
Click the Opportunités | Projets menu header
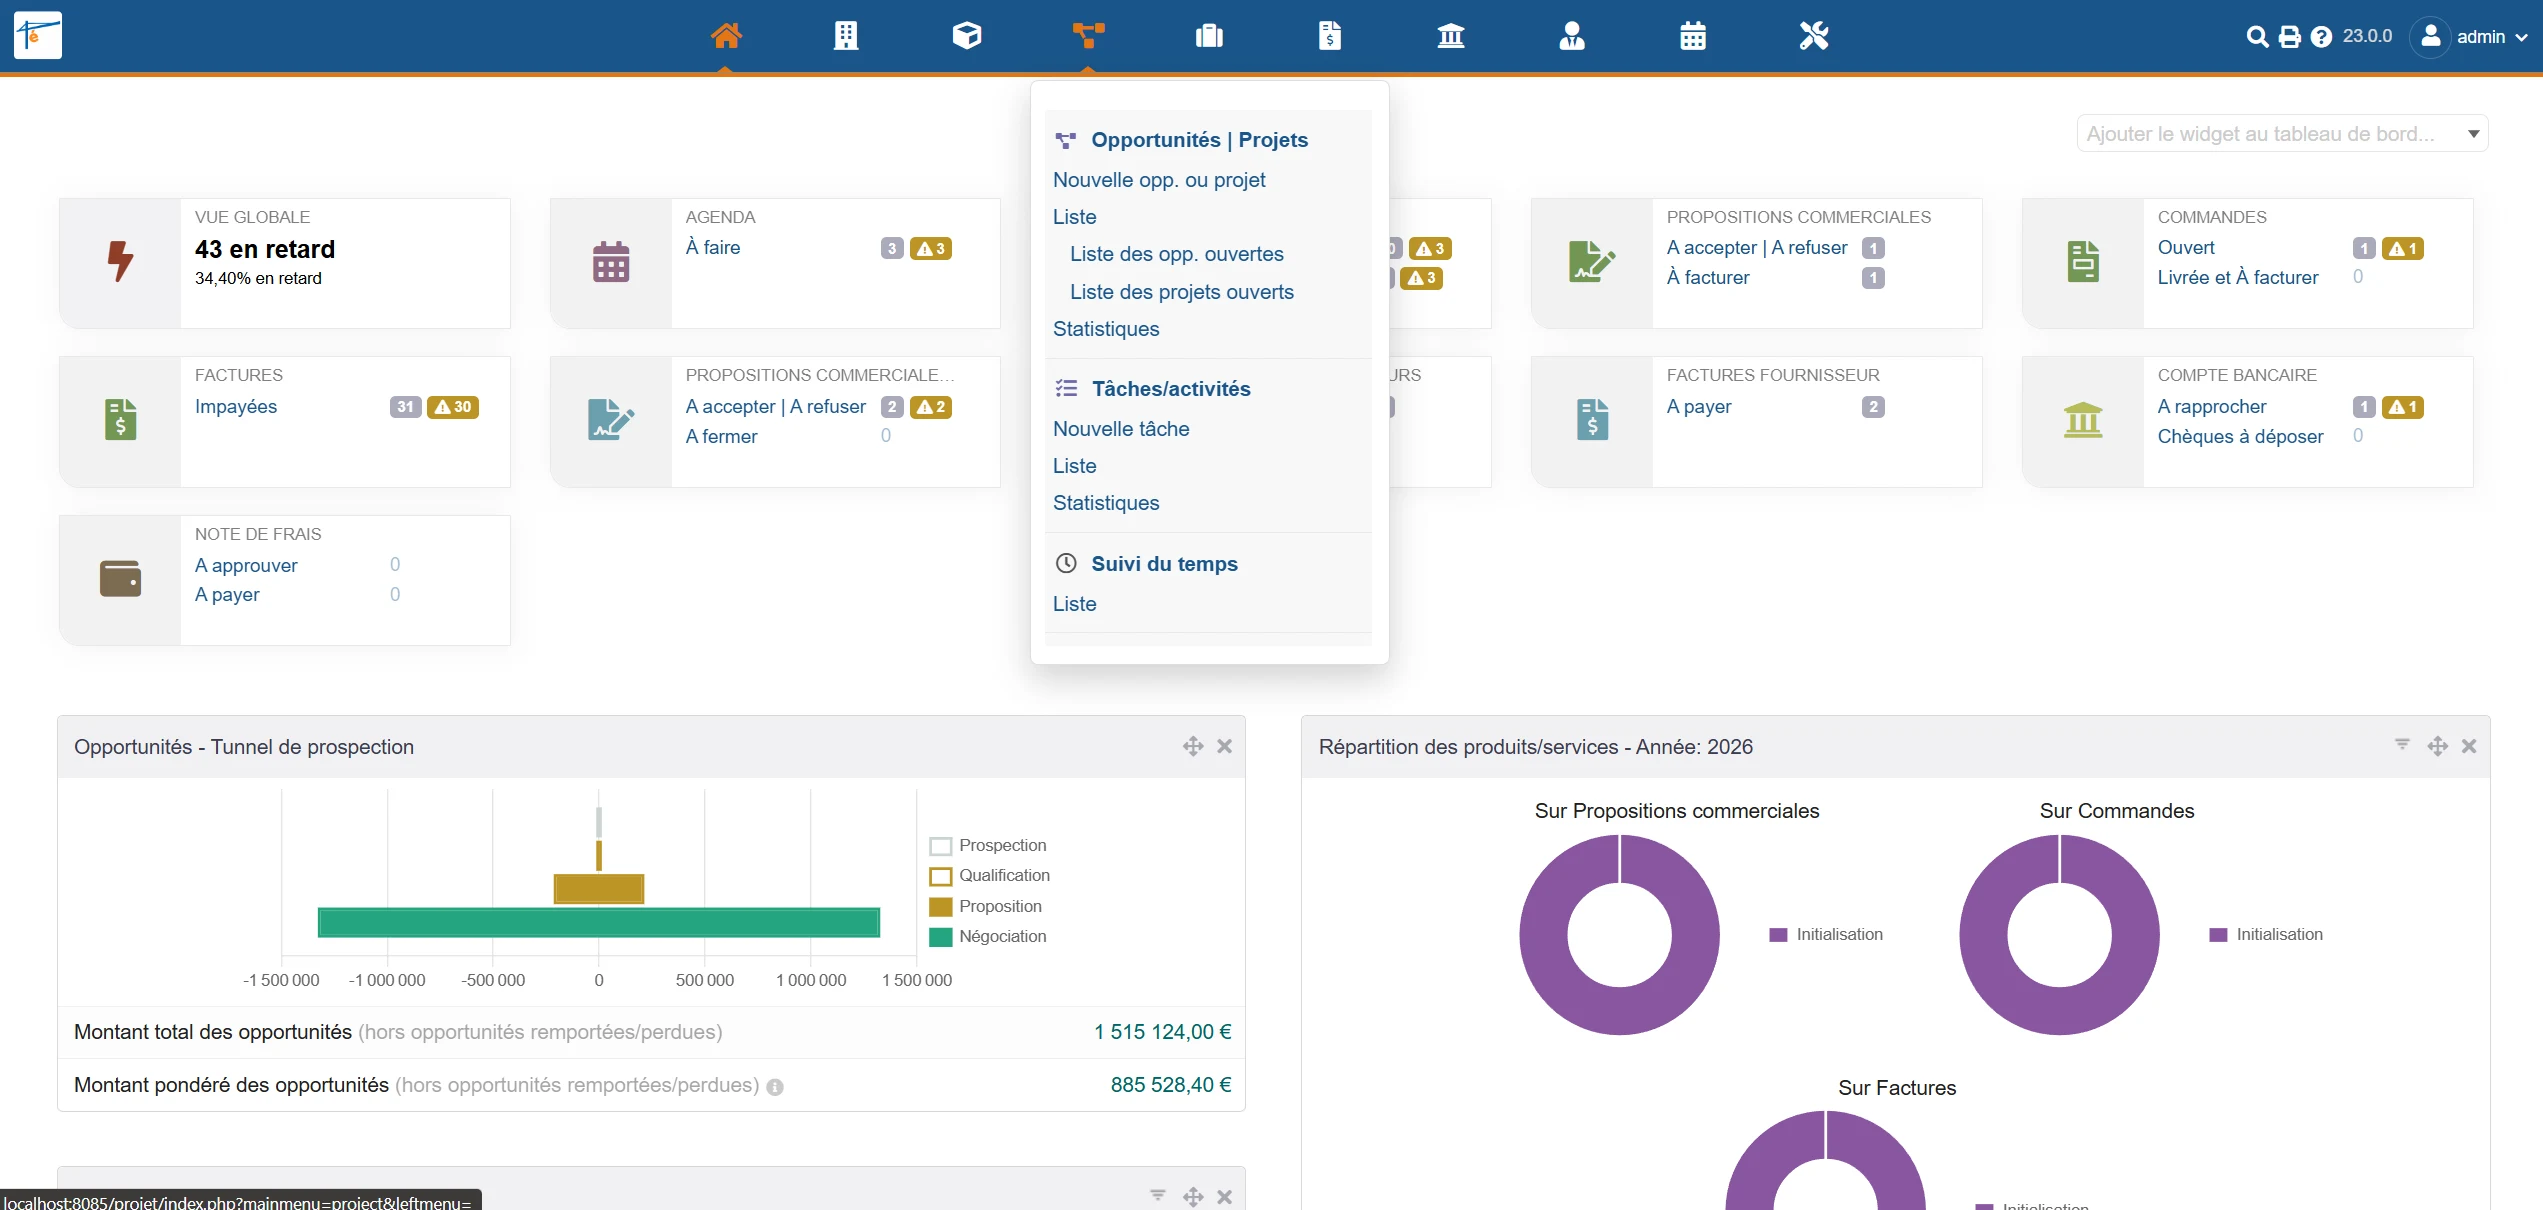[x=1199, y=140]
